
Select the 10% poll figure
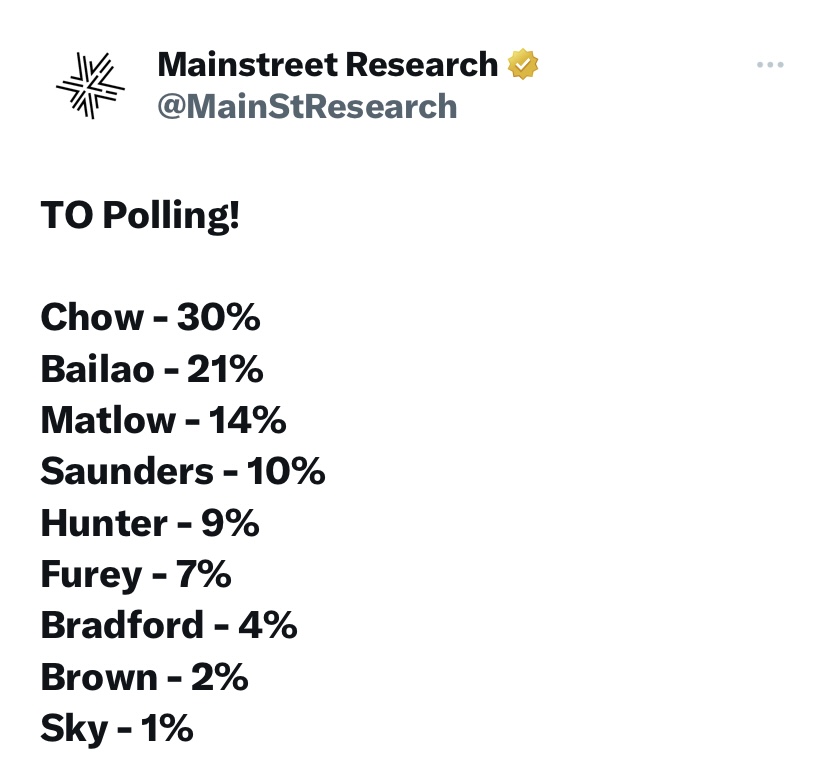(x=287, y=472)
